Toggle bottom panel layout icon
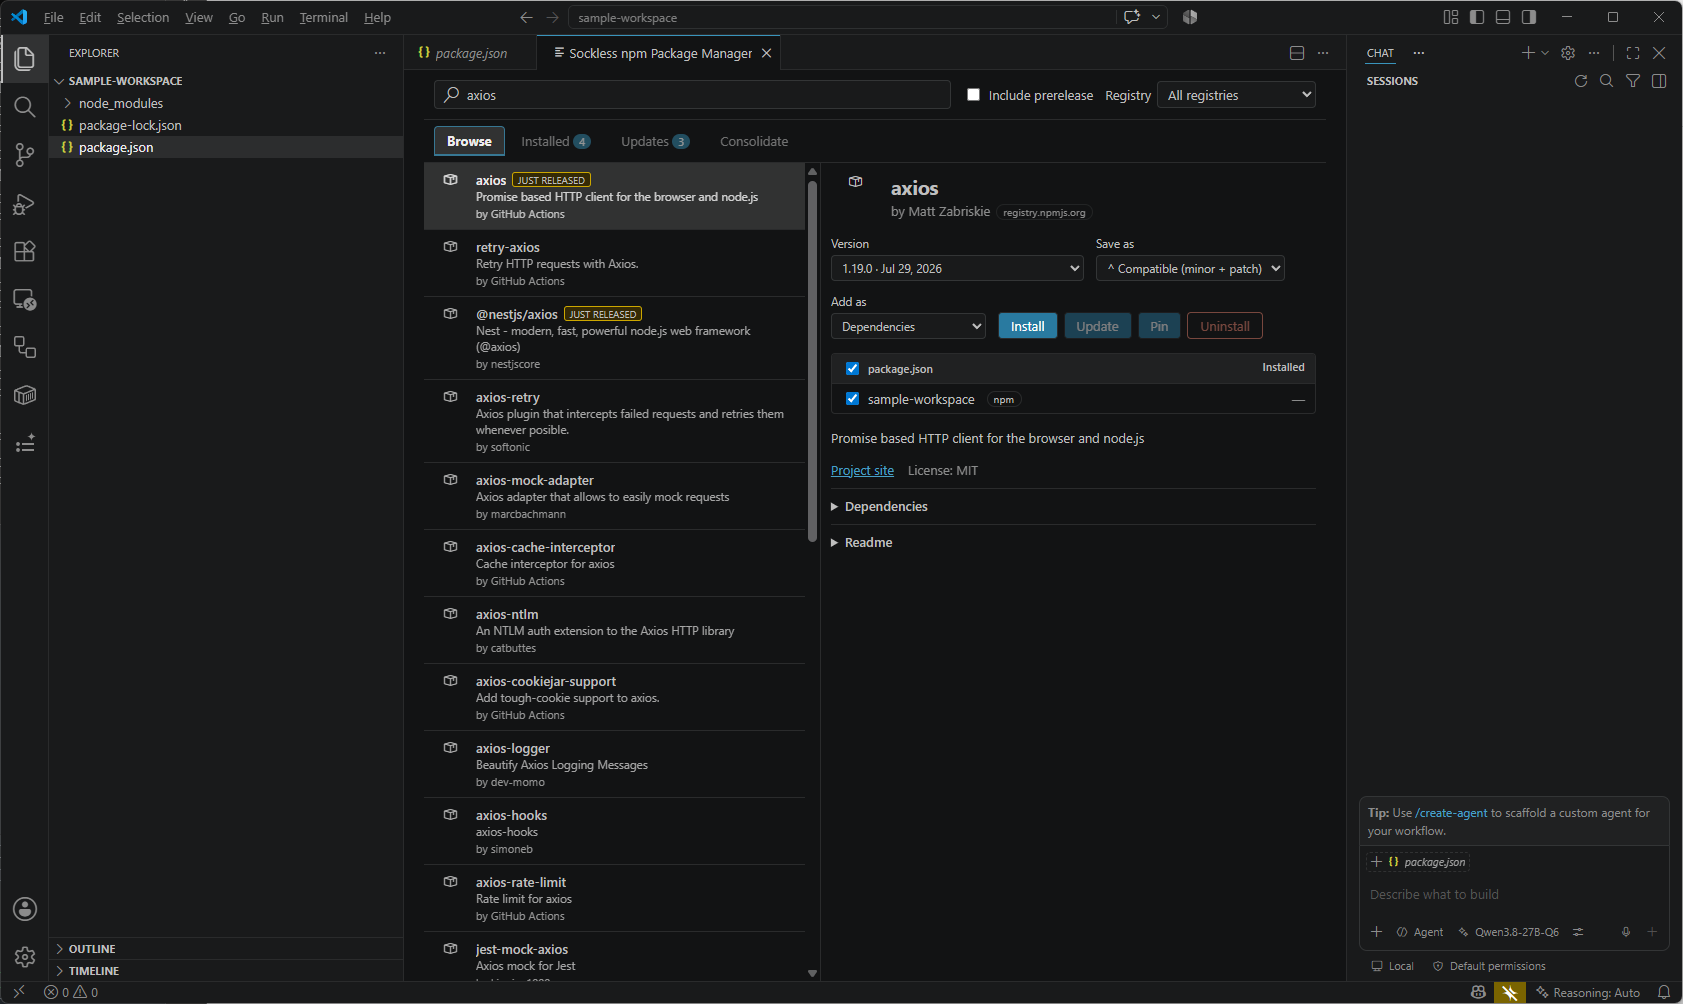This screenshot has width=1683, height=1004. point(1503,17)
